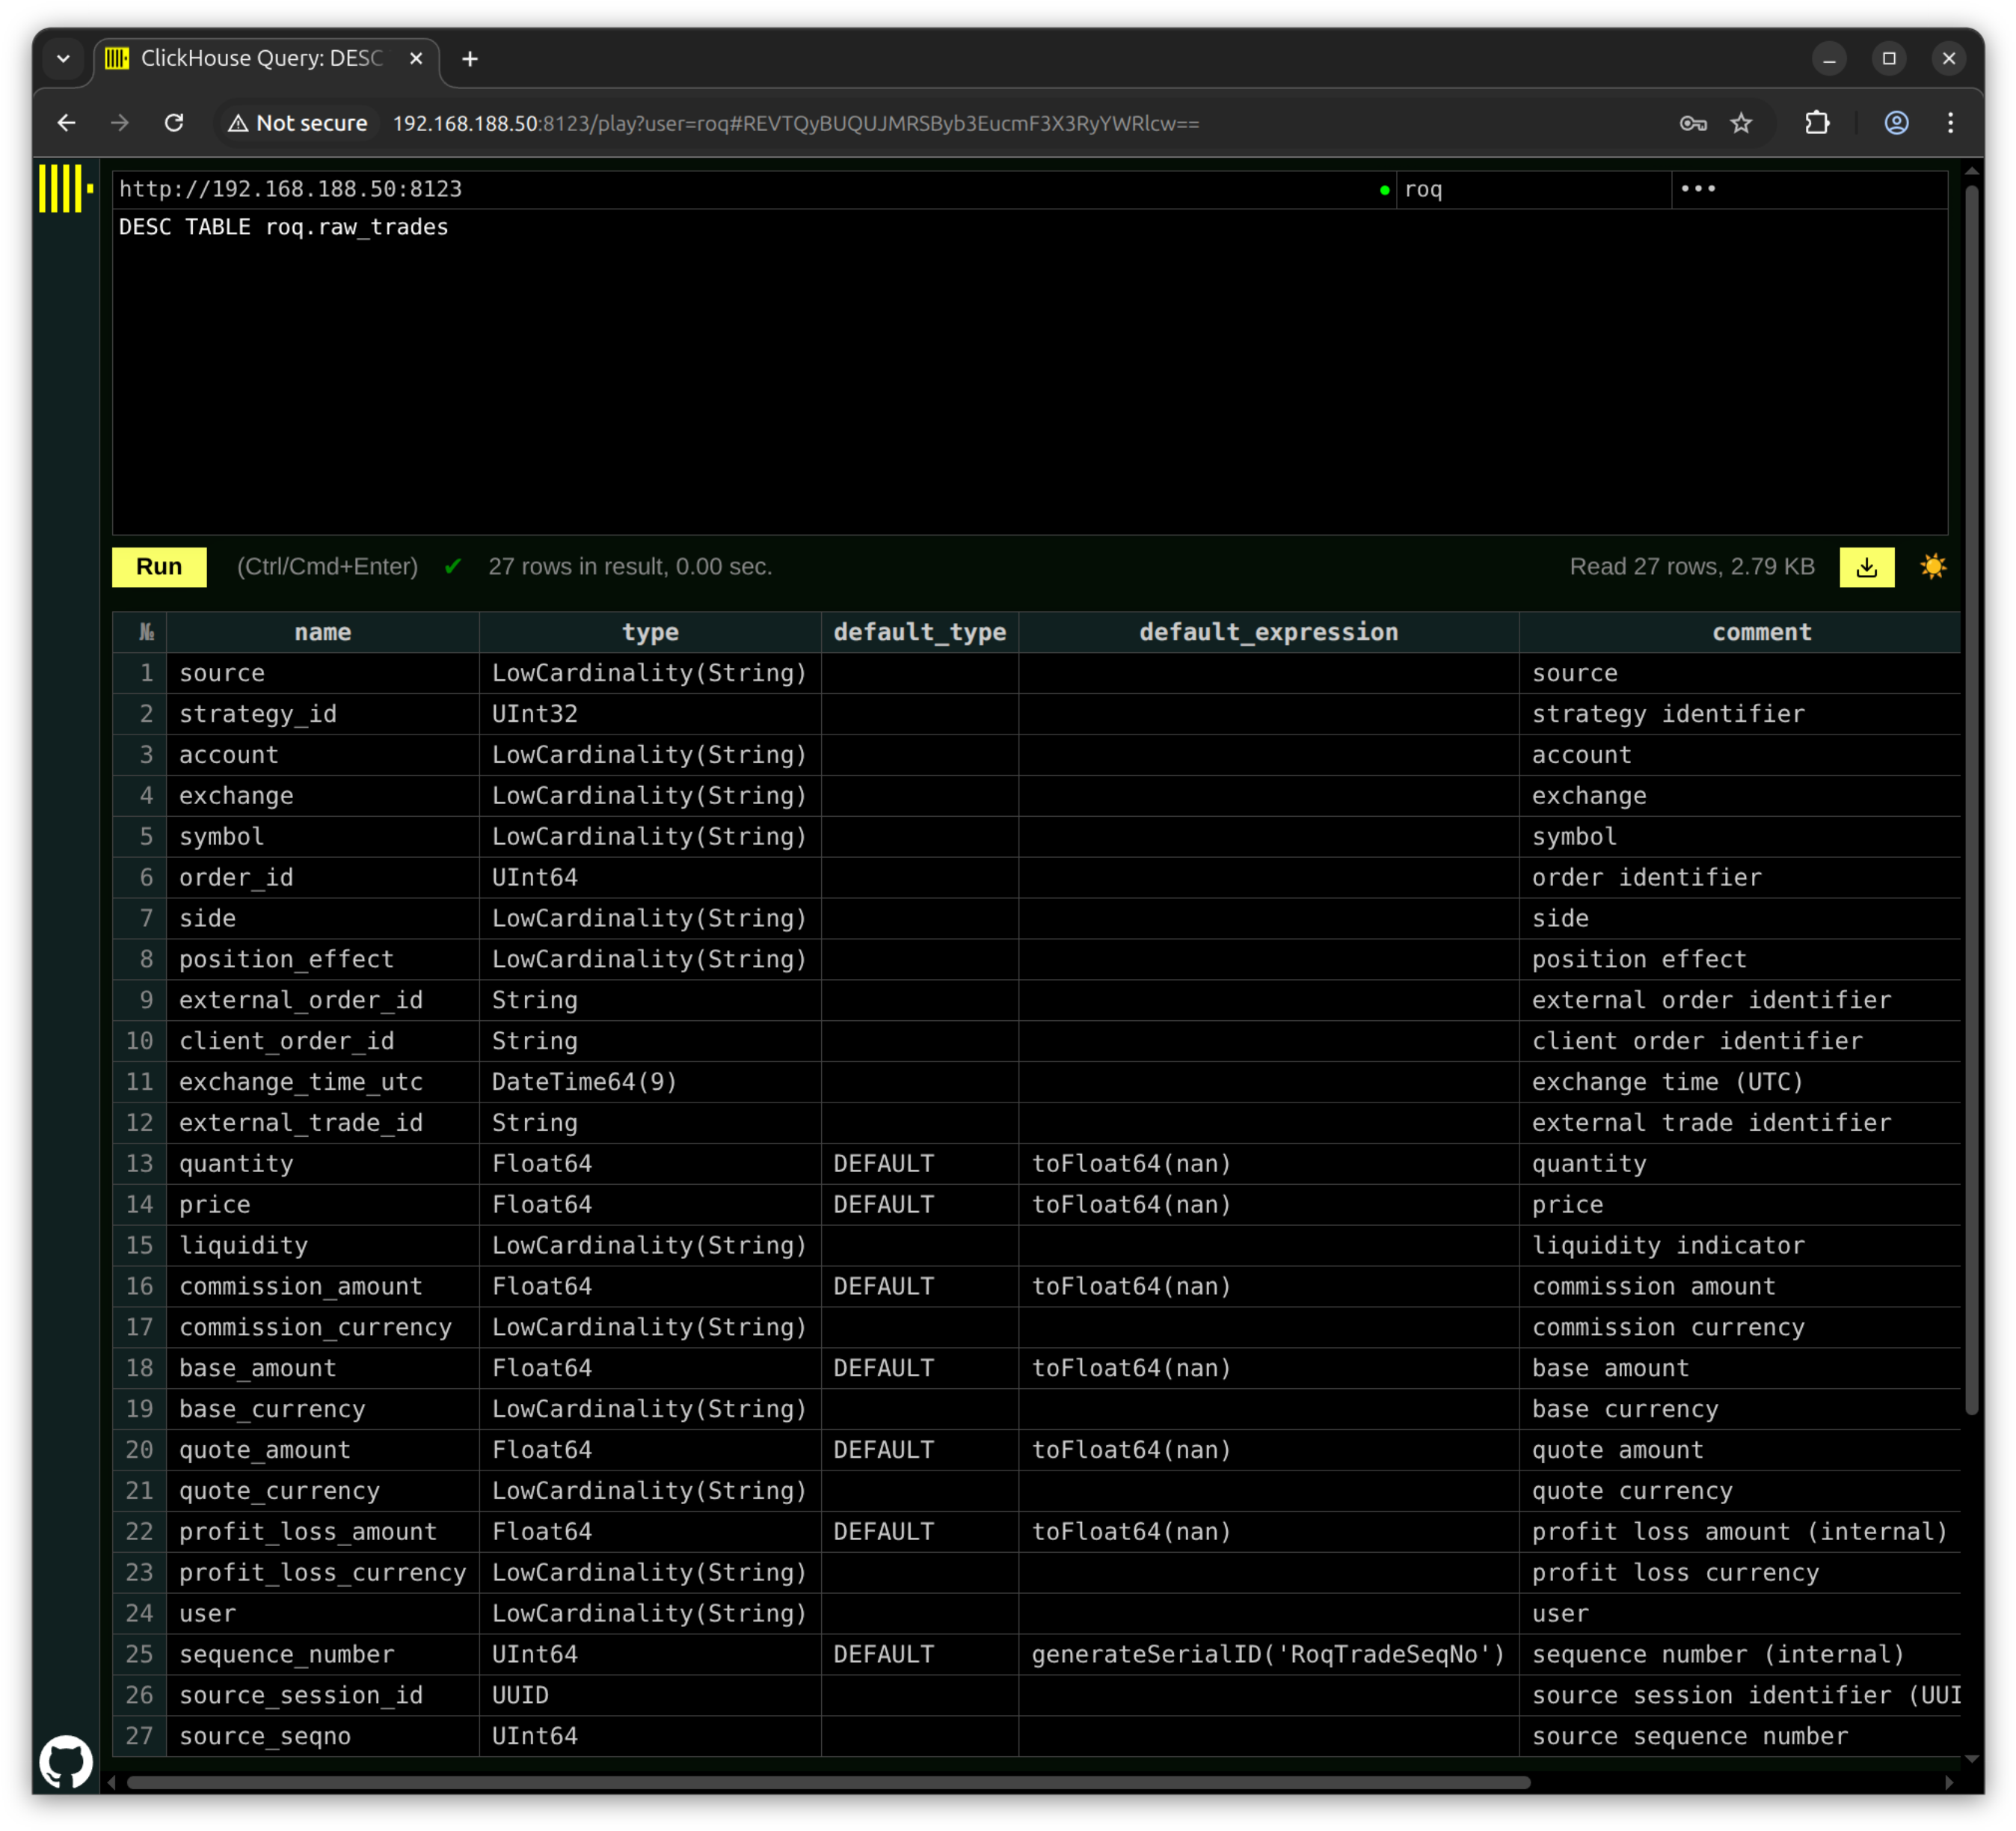Click into the SQL query editor

pos(1030,371)
